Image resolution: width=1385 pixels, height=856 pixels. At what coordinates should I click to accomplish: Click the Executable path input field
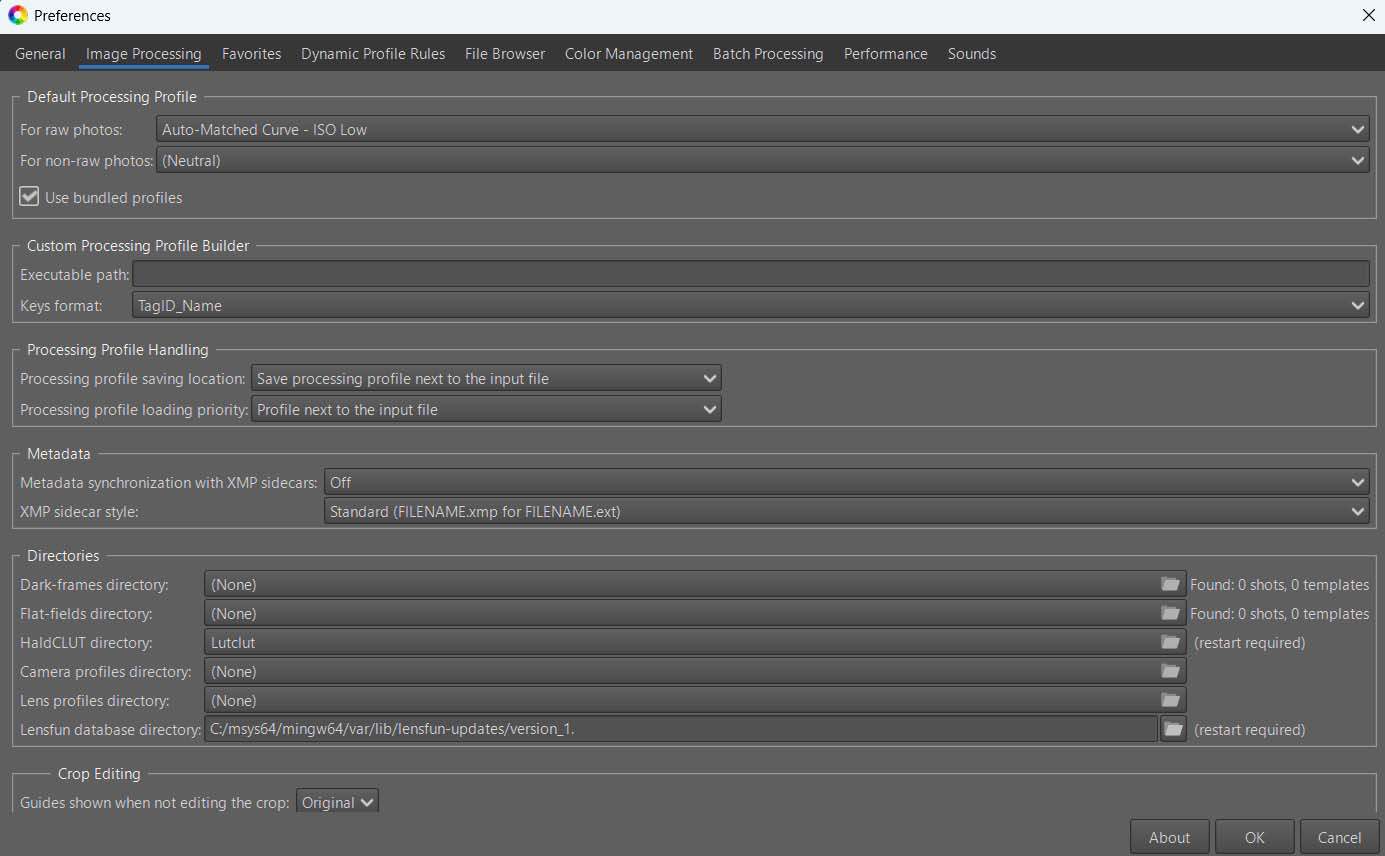click(750, 274)
